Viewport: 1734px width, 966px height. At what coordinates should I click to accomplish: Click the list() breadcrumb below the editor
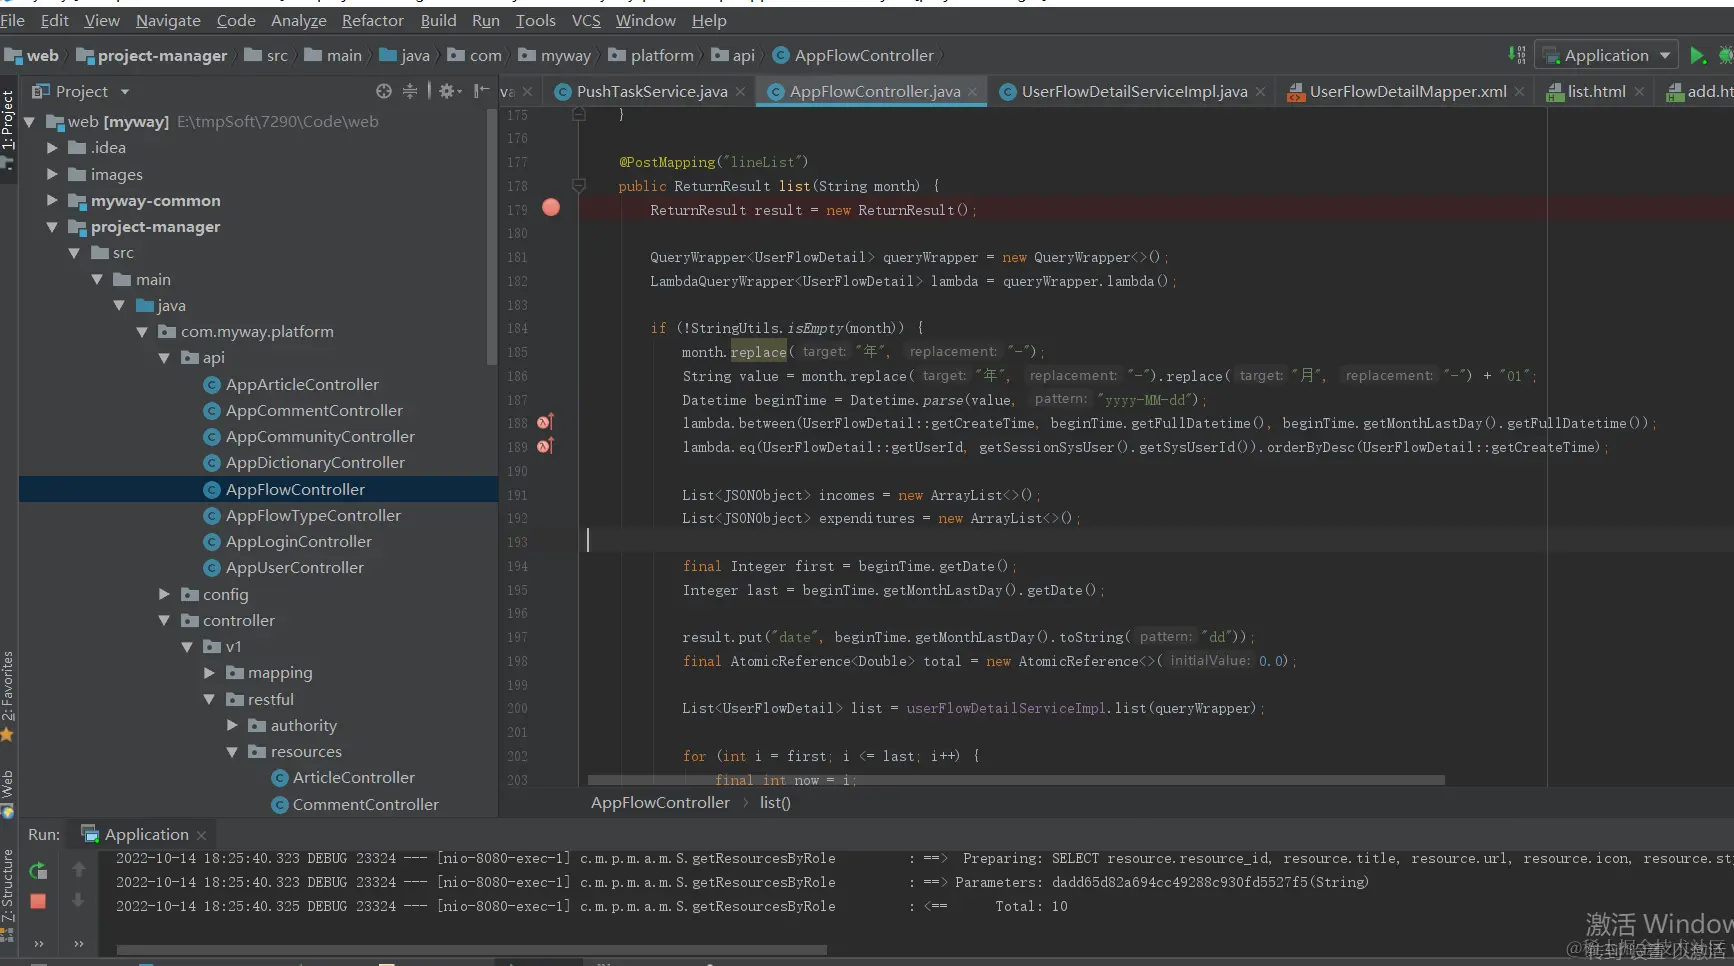775,803
